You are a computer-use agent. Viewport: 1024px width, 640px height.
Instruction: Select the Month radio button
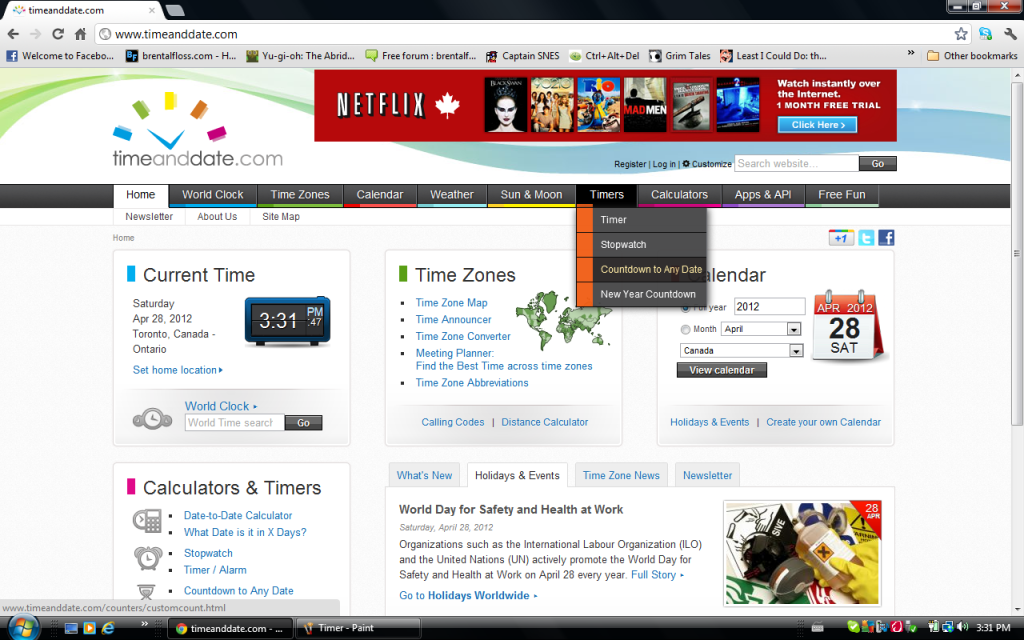[685, 330]
